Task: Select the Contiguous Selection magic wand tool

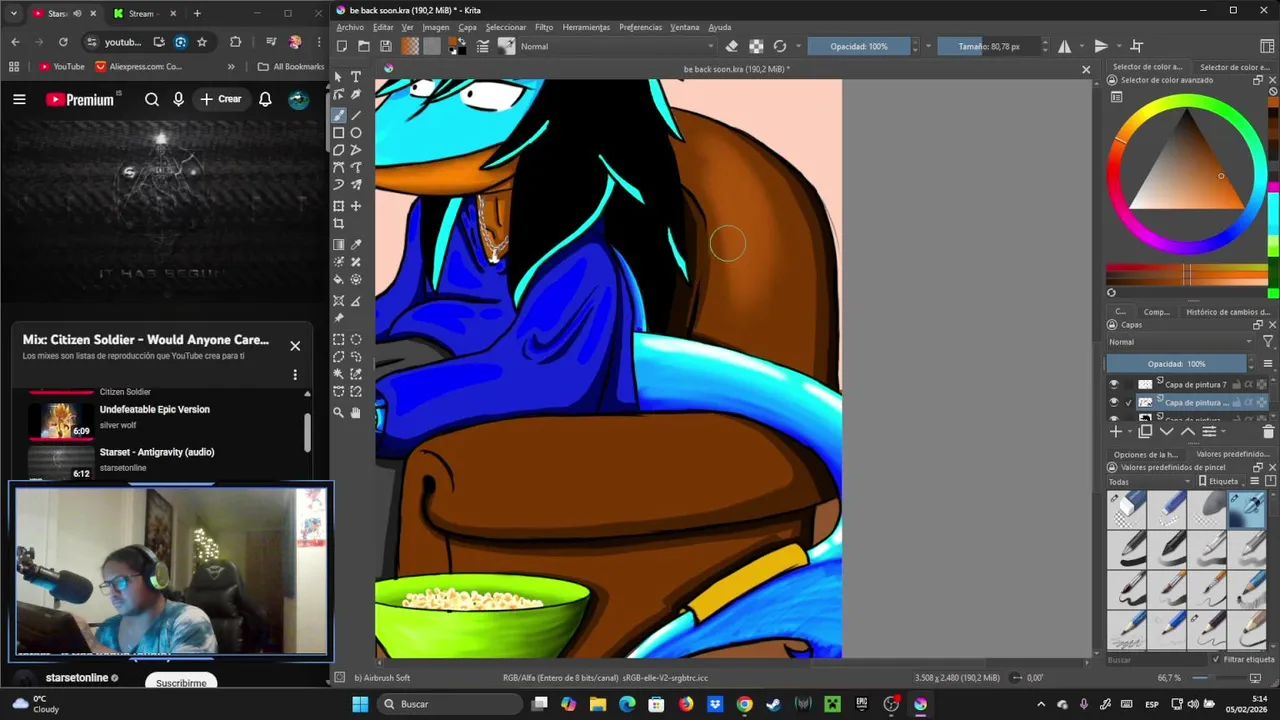Action: [339, 374]
